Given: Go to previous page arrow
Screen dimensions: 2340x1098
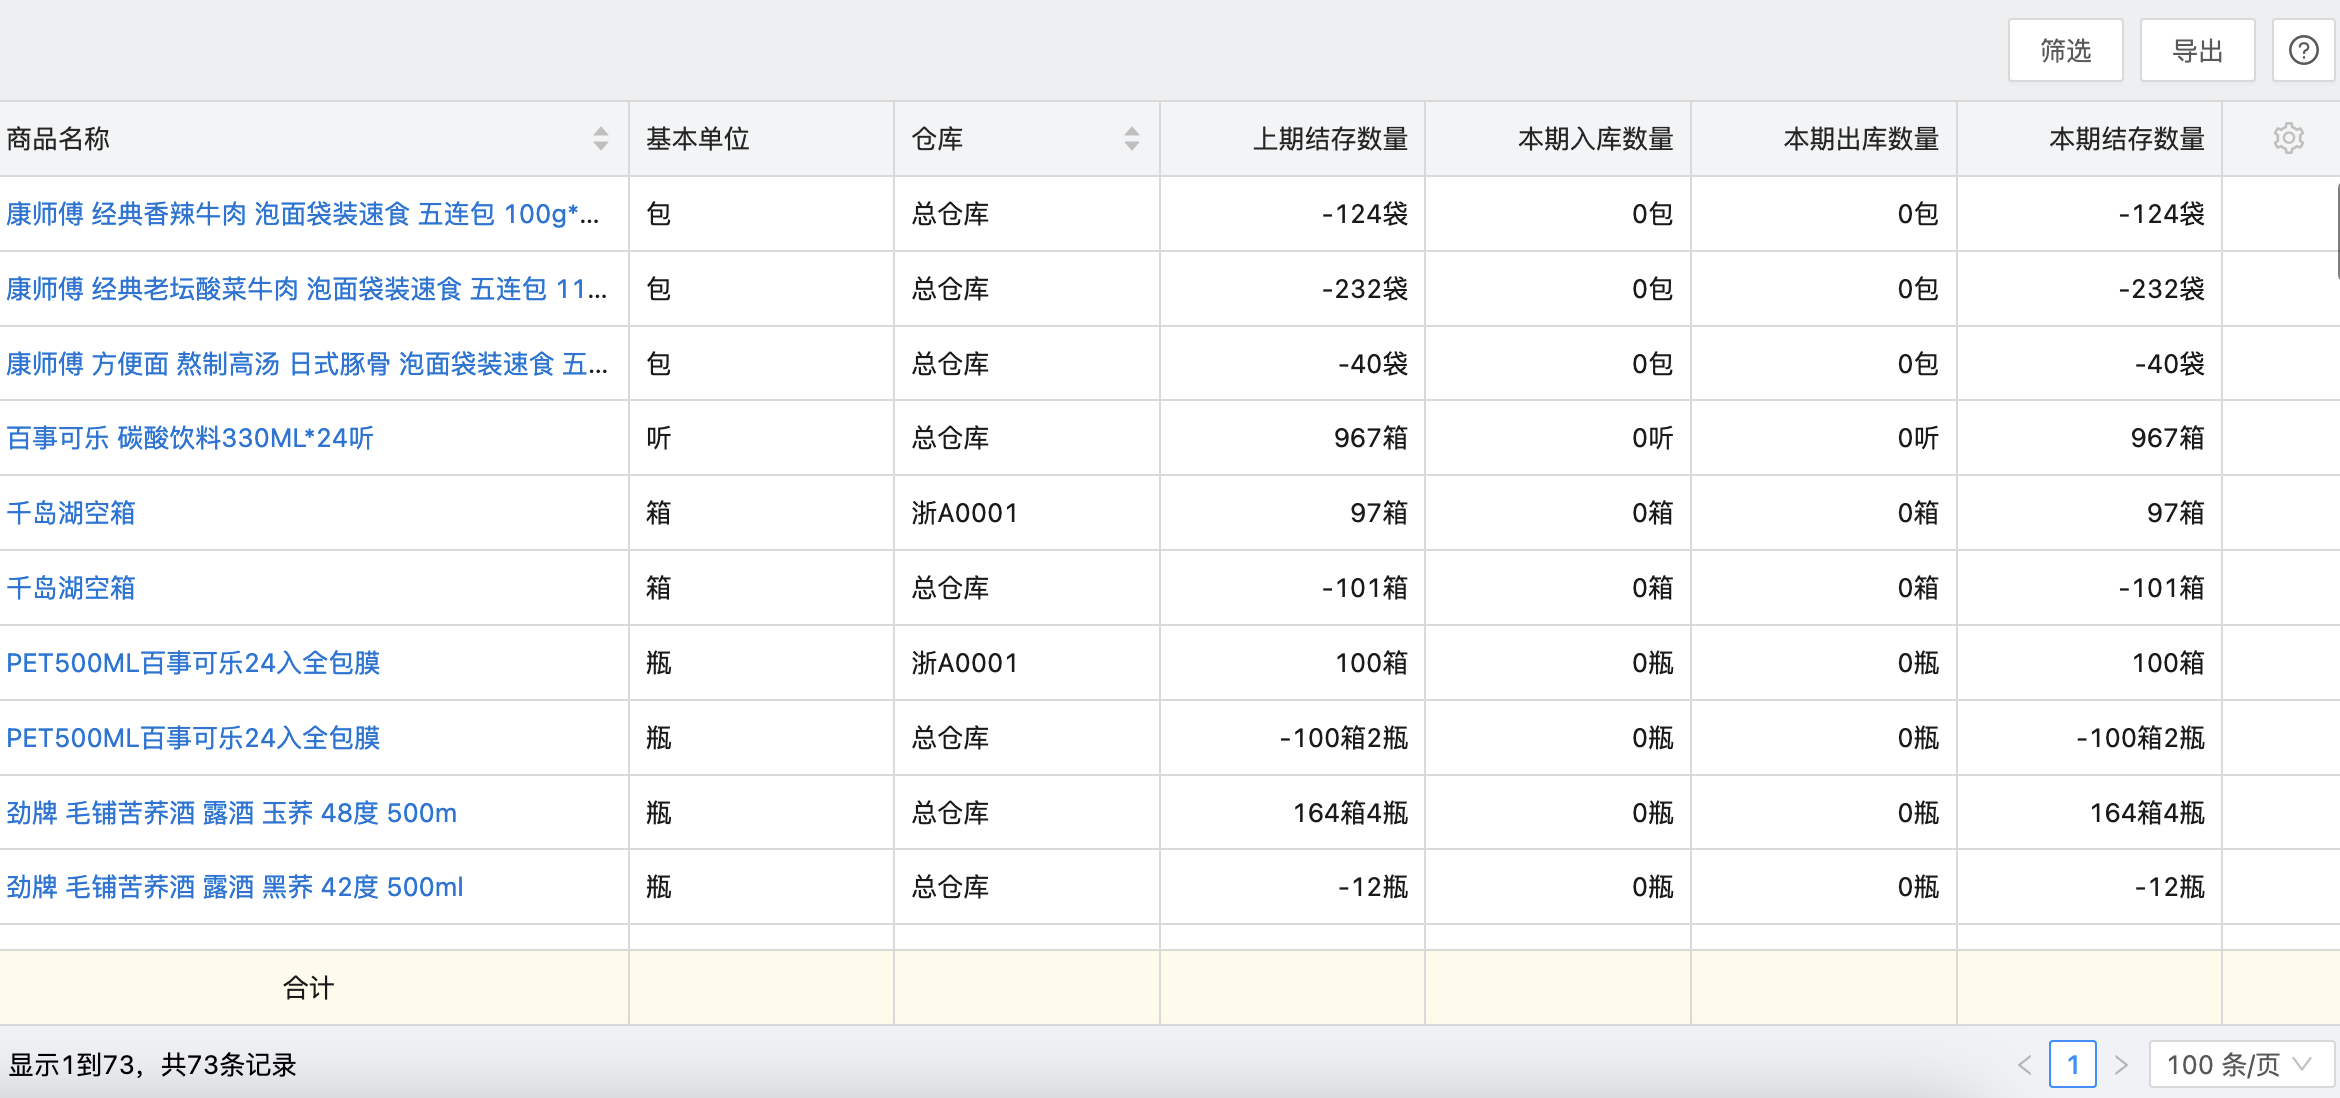Looking at the screenshot, I should (x=2024, y=1064).
